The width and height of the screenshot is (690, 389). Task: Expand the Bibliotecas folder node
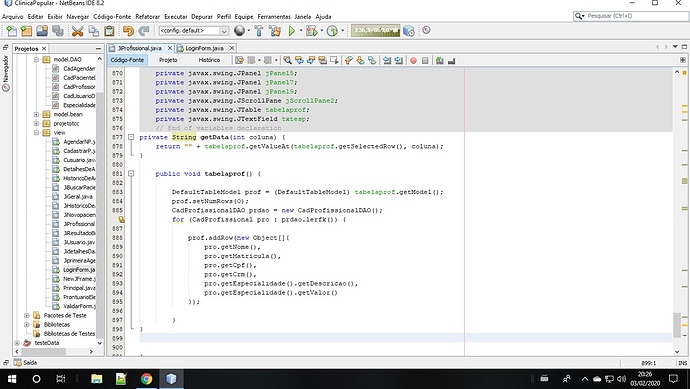tap(26, 325)
